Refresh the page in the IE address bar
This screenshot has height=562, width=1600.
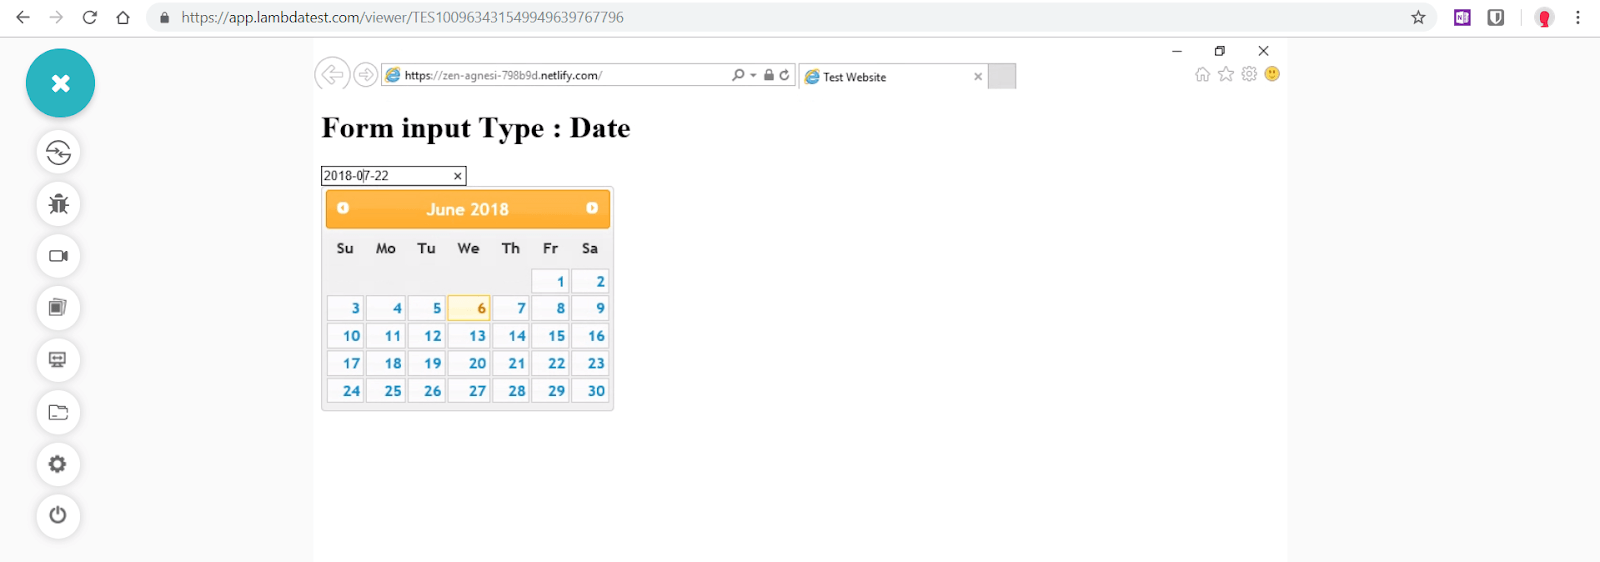[x=785, y=75]
